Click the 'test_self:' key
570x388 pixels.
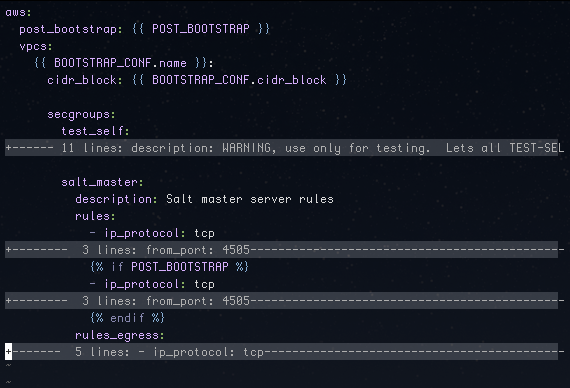[95, 131]
